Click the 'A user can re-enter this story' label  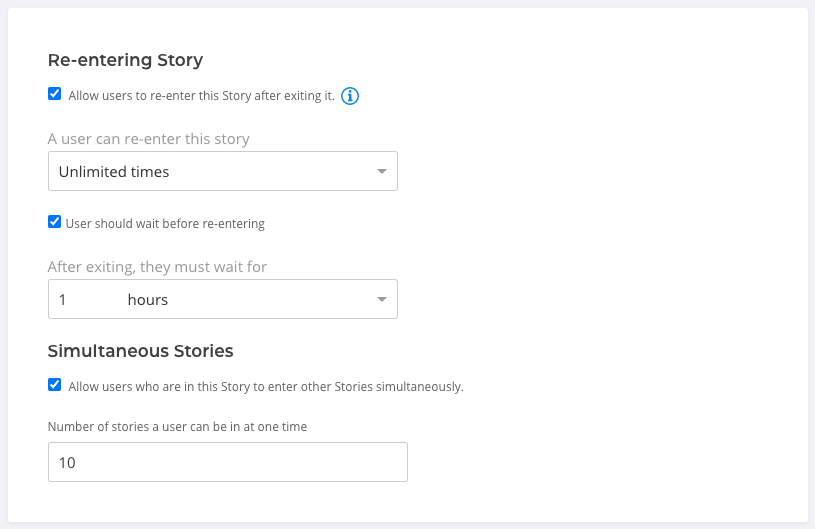click(149, 139)
